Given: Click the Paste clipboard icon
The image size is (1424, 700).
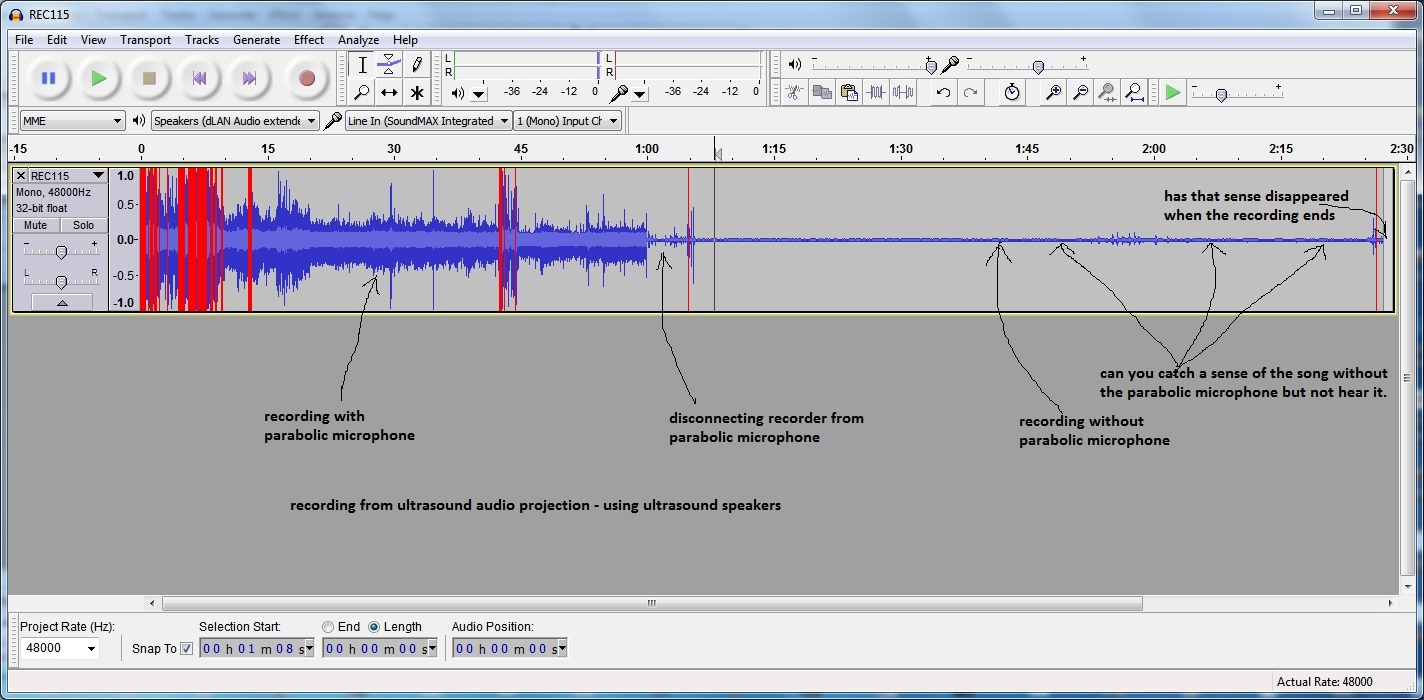Looking at the screenshot, I should point(849,92).
